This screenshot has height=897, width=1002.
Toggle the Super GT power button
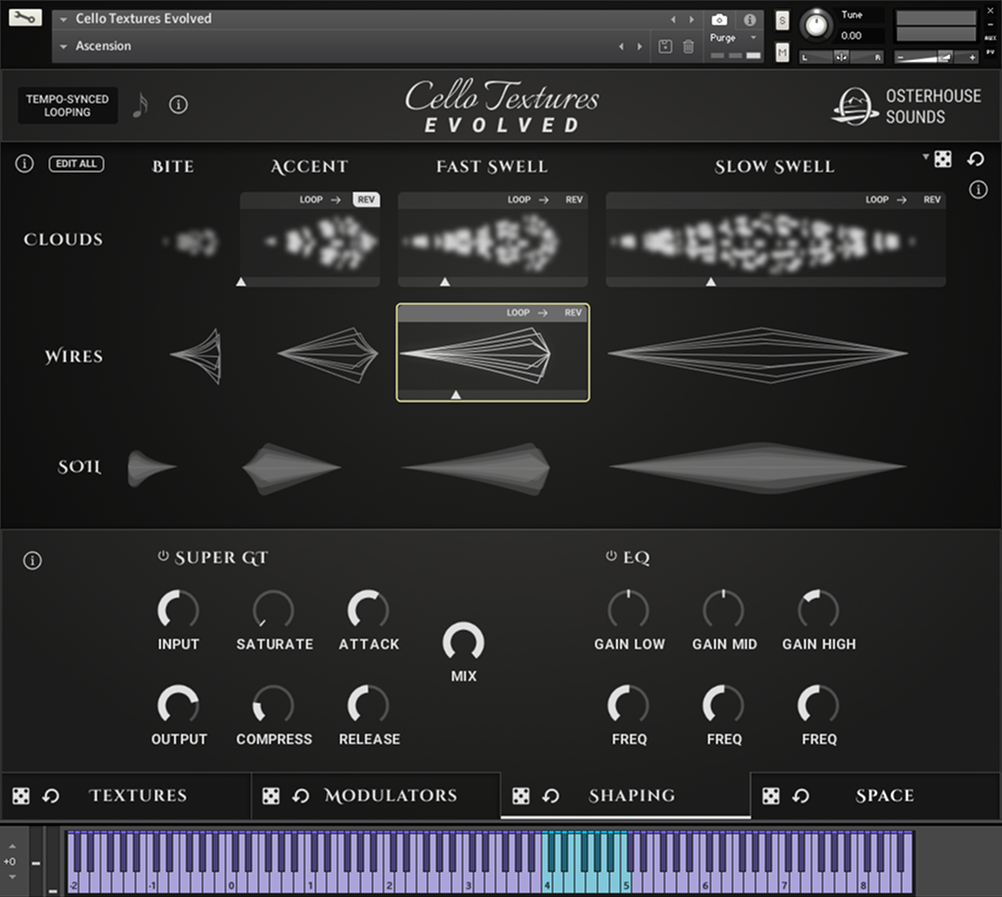163,557
